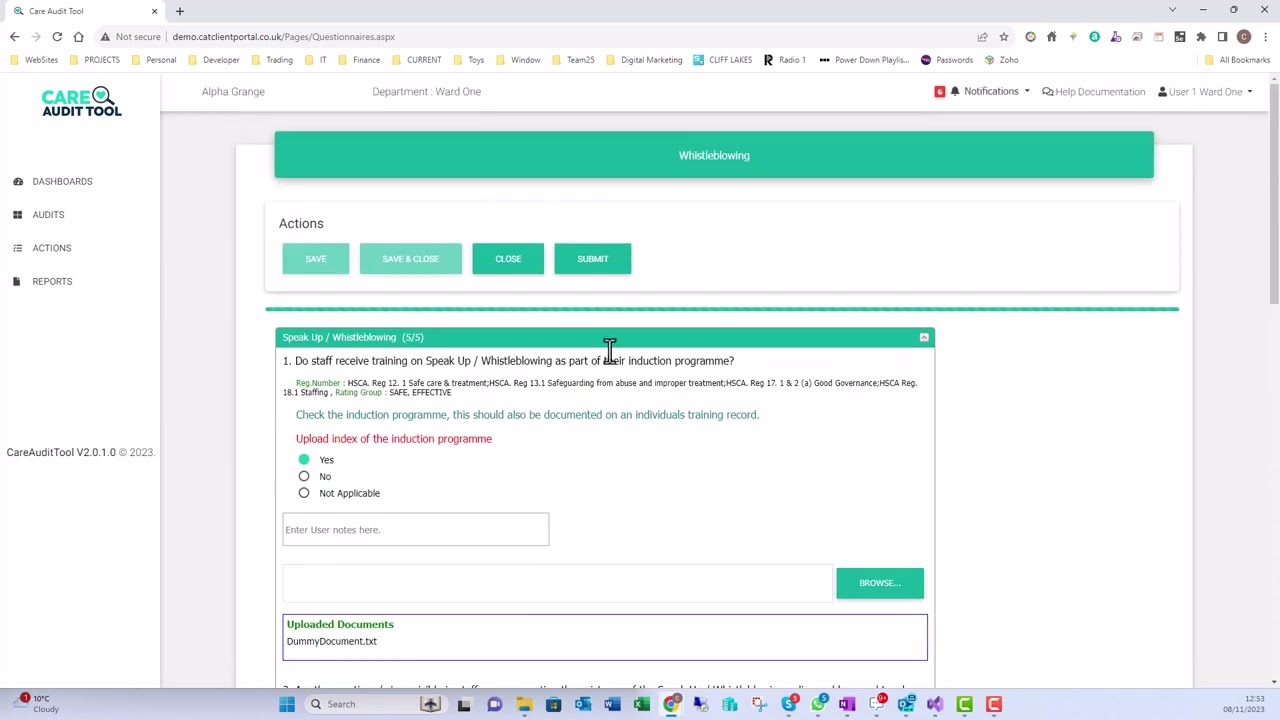
Task: Open Reports in the sidebar
Action: [x=52, y=281]
